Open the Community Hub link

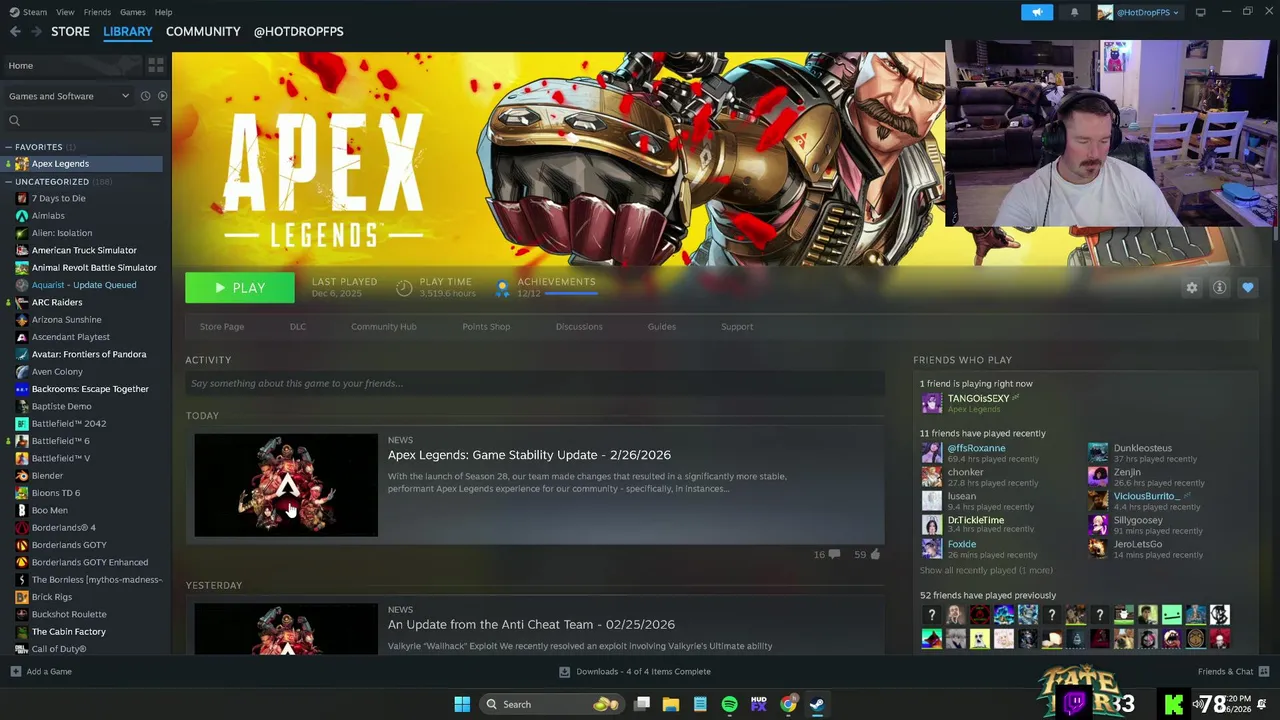(383, 327)
